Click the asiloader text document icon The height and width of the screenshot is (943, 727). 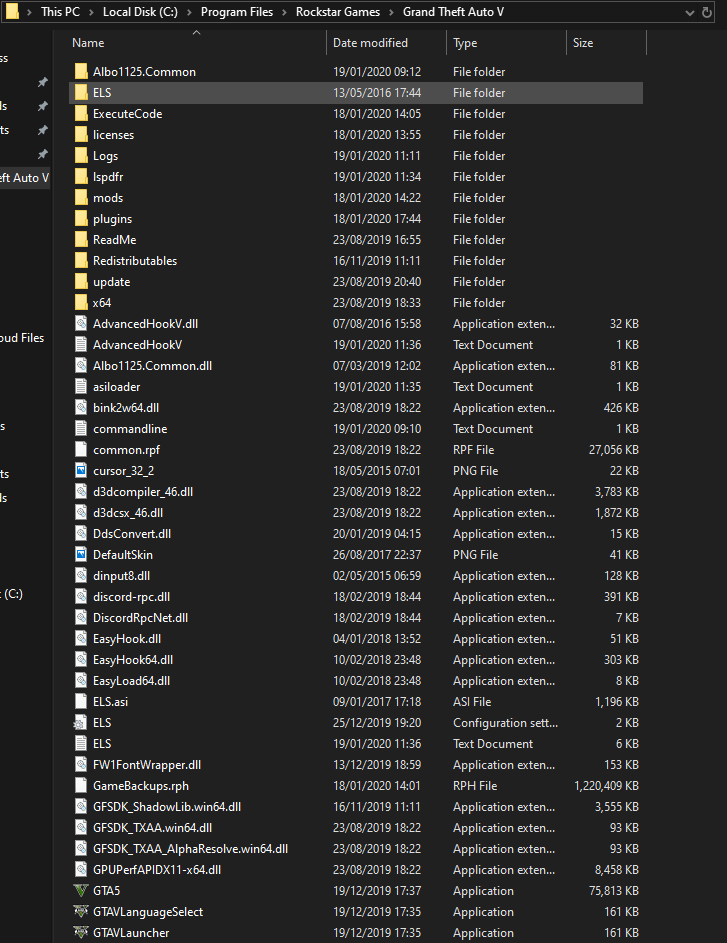pos(81,387)
